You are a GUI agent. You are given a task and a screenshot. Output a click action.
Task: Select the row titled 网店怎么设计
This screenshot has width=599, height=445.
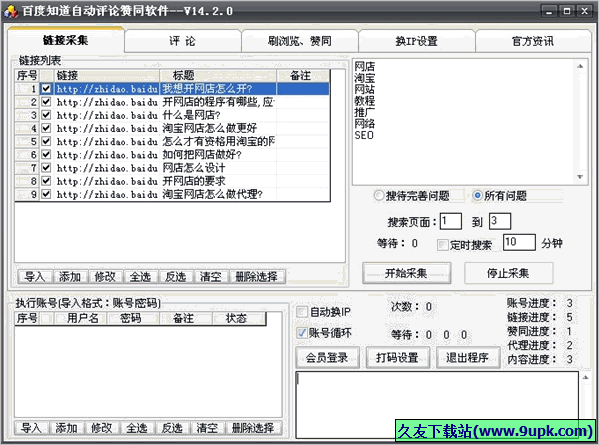172,168
